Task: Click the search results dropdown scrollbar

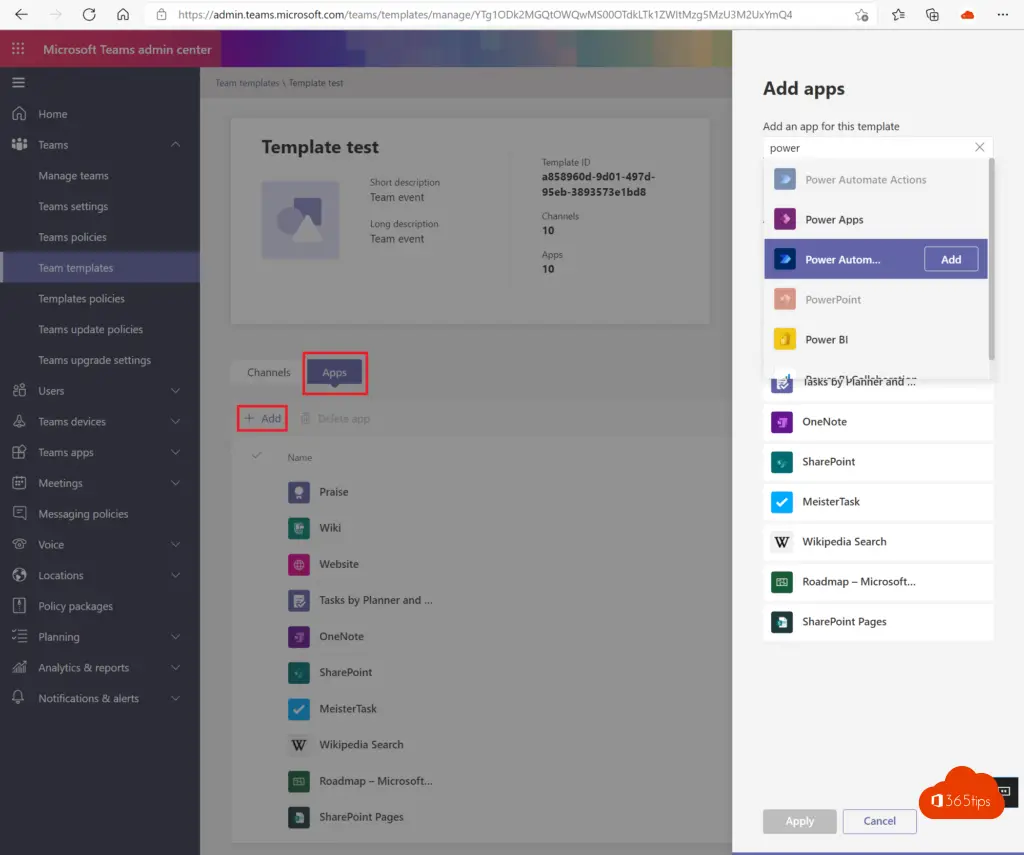Action: 991,259
